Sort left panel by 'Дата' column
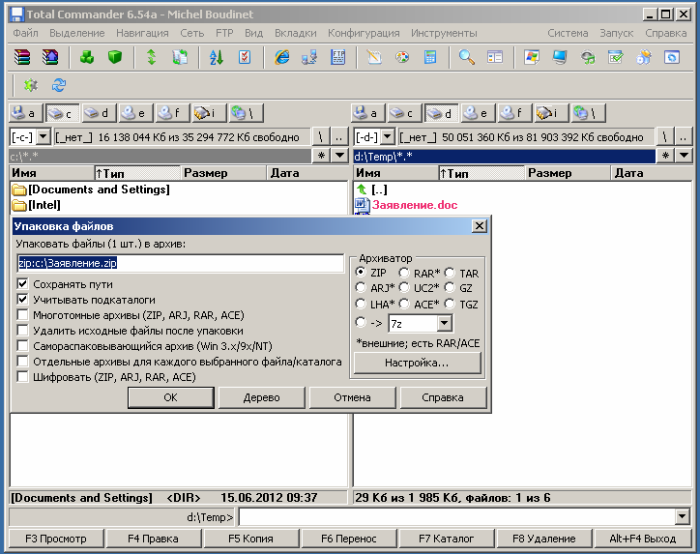The width and height of the screenshot is (700, 554). pos(307,173)
